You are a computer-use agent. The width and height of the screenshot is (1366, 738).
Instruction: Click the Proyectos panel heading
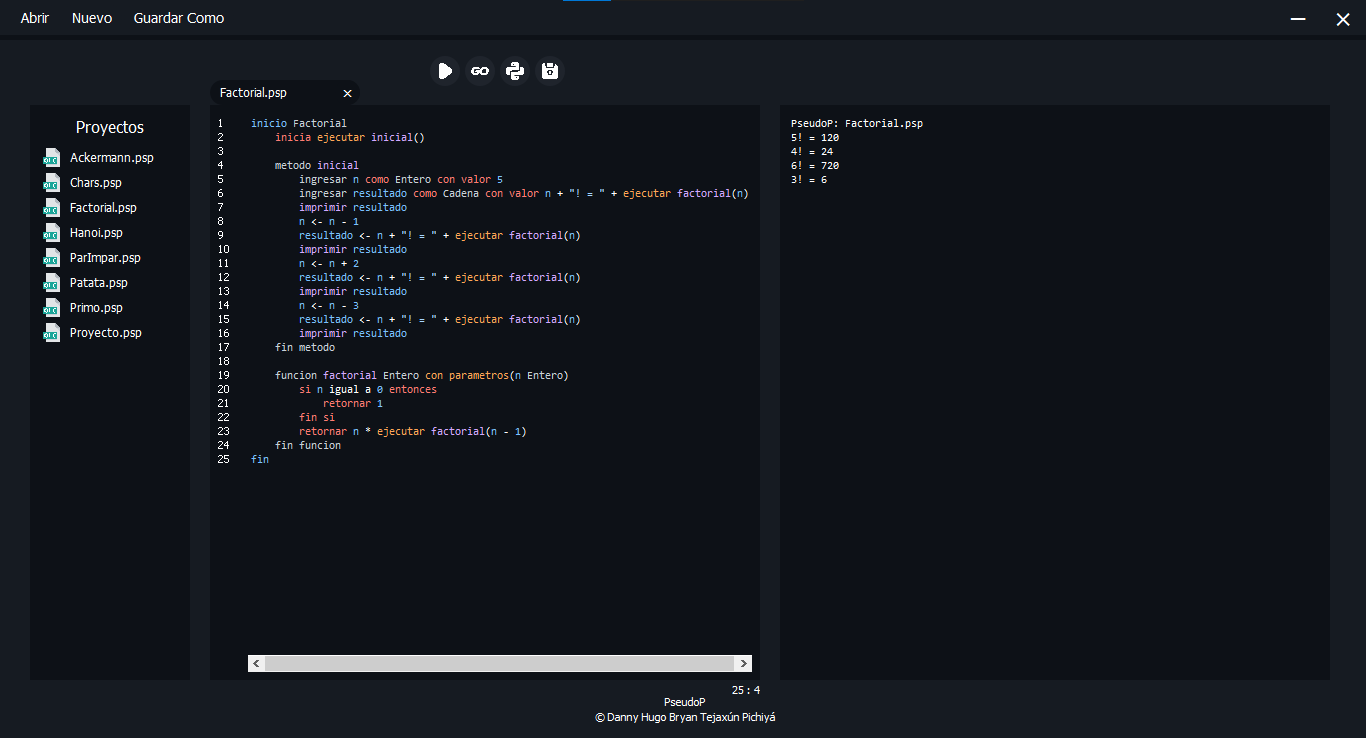[x=110, y=127]
